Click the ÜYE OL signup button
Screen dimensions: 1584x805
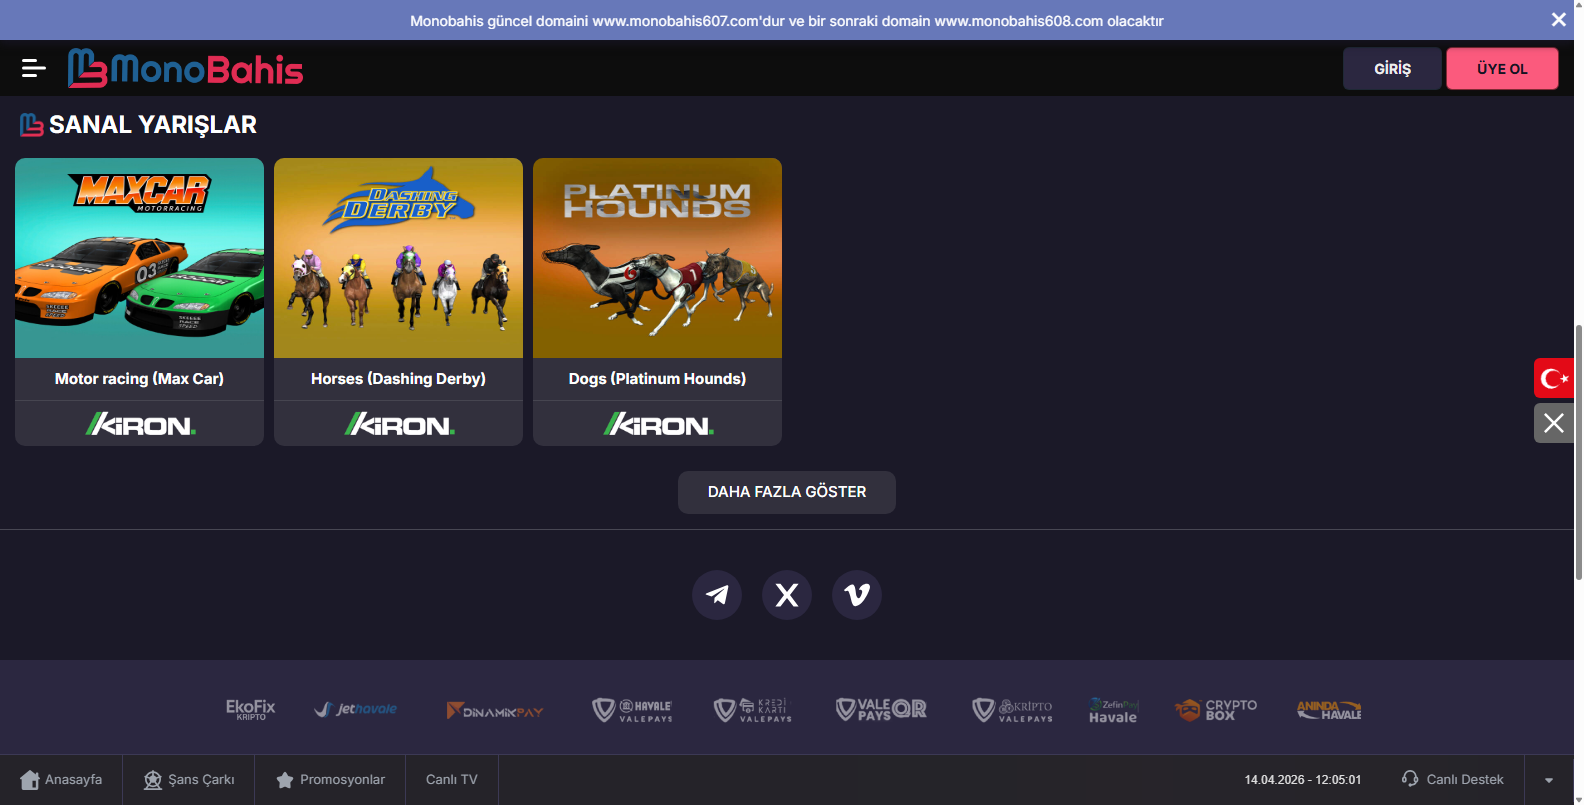coord(1502,69)
